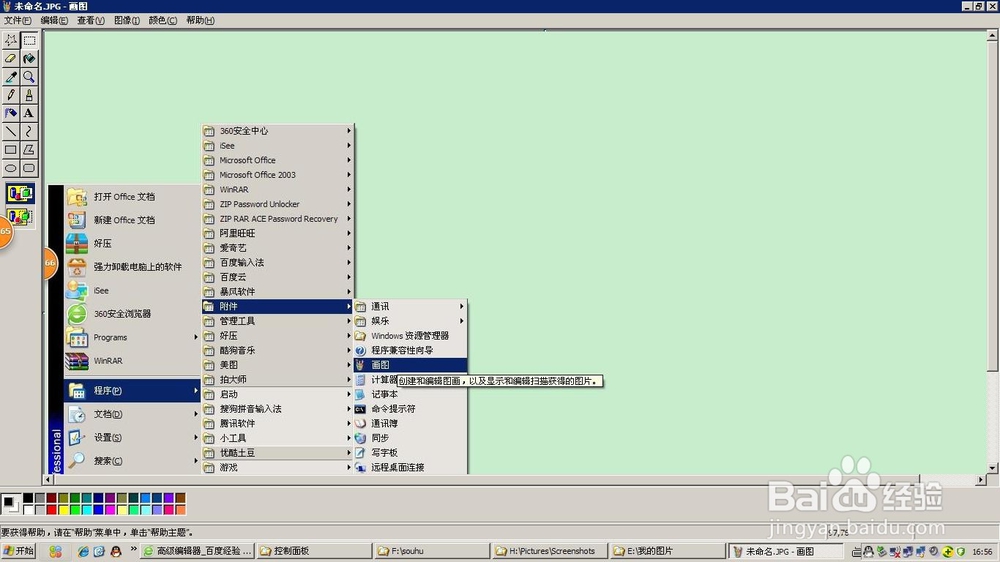The image size is (1000, 562).
Task: Choose the Pencil tool
Action: click(11, 95)
